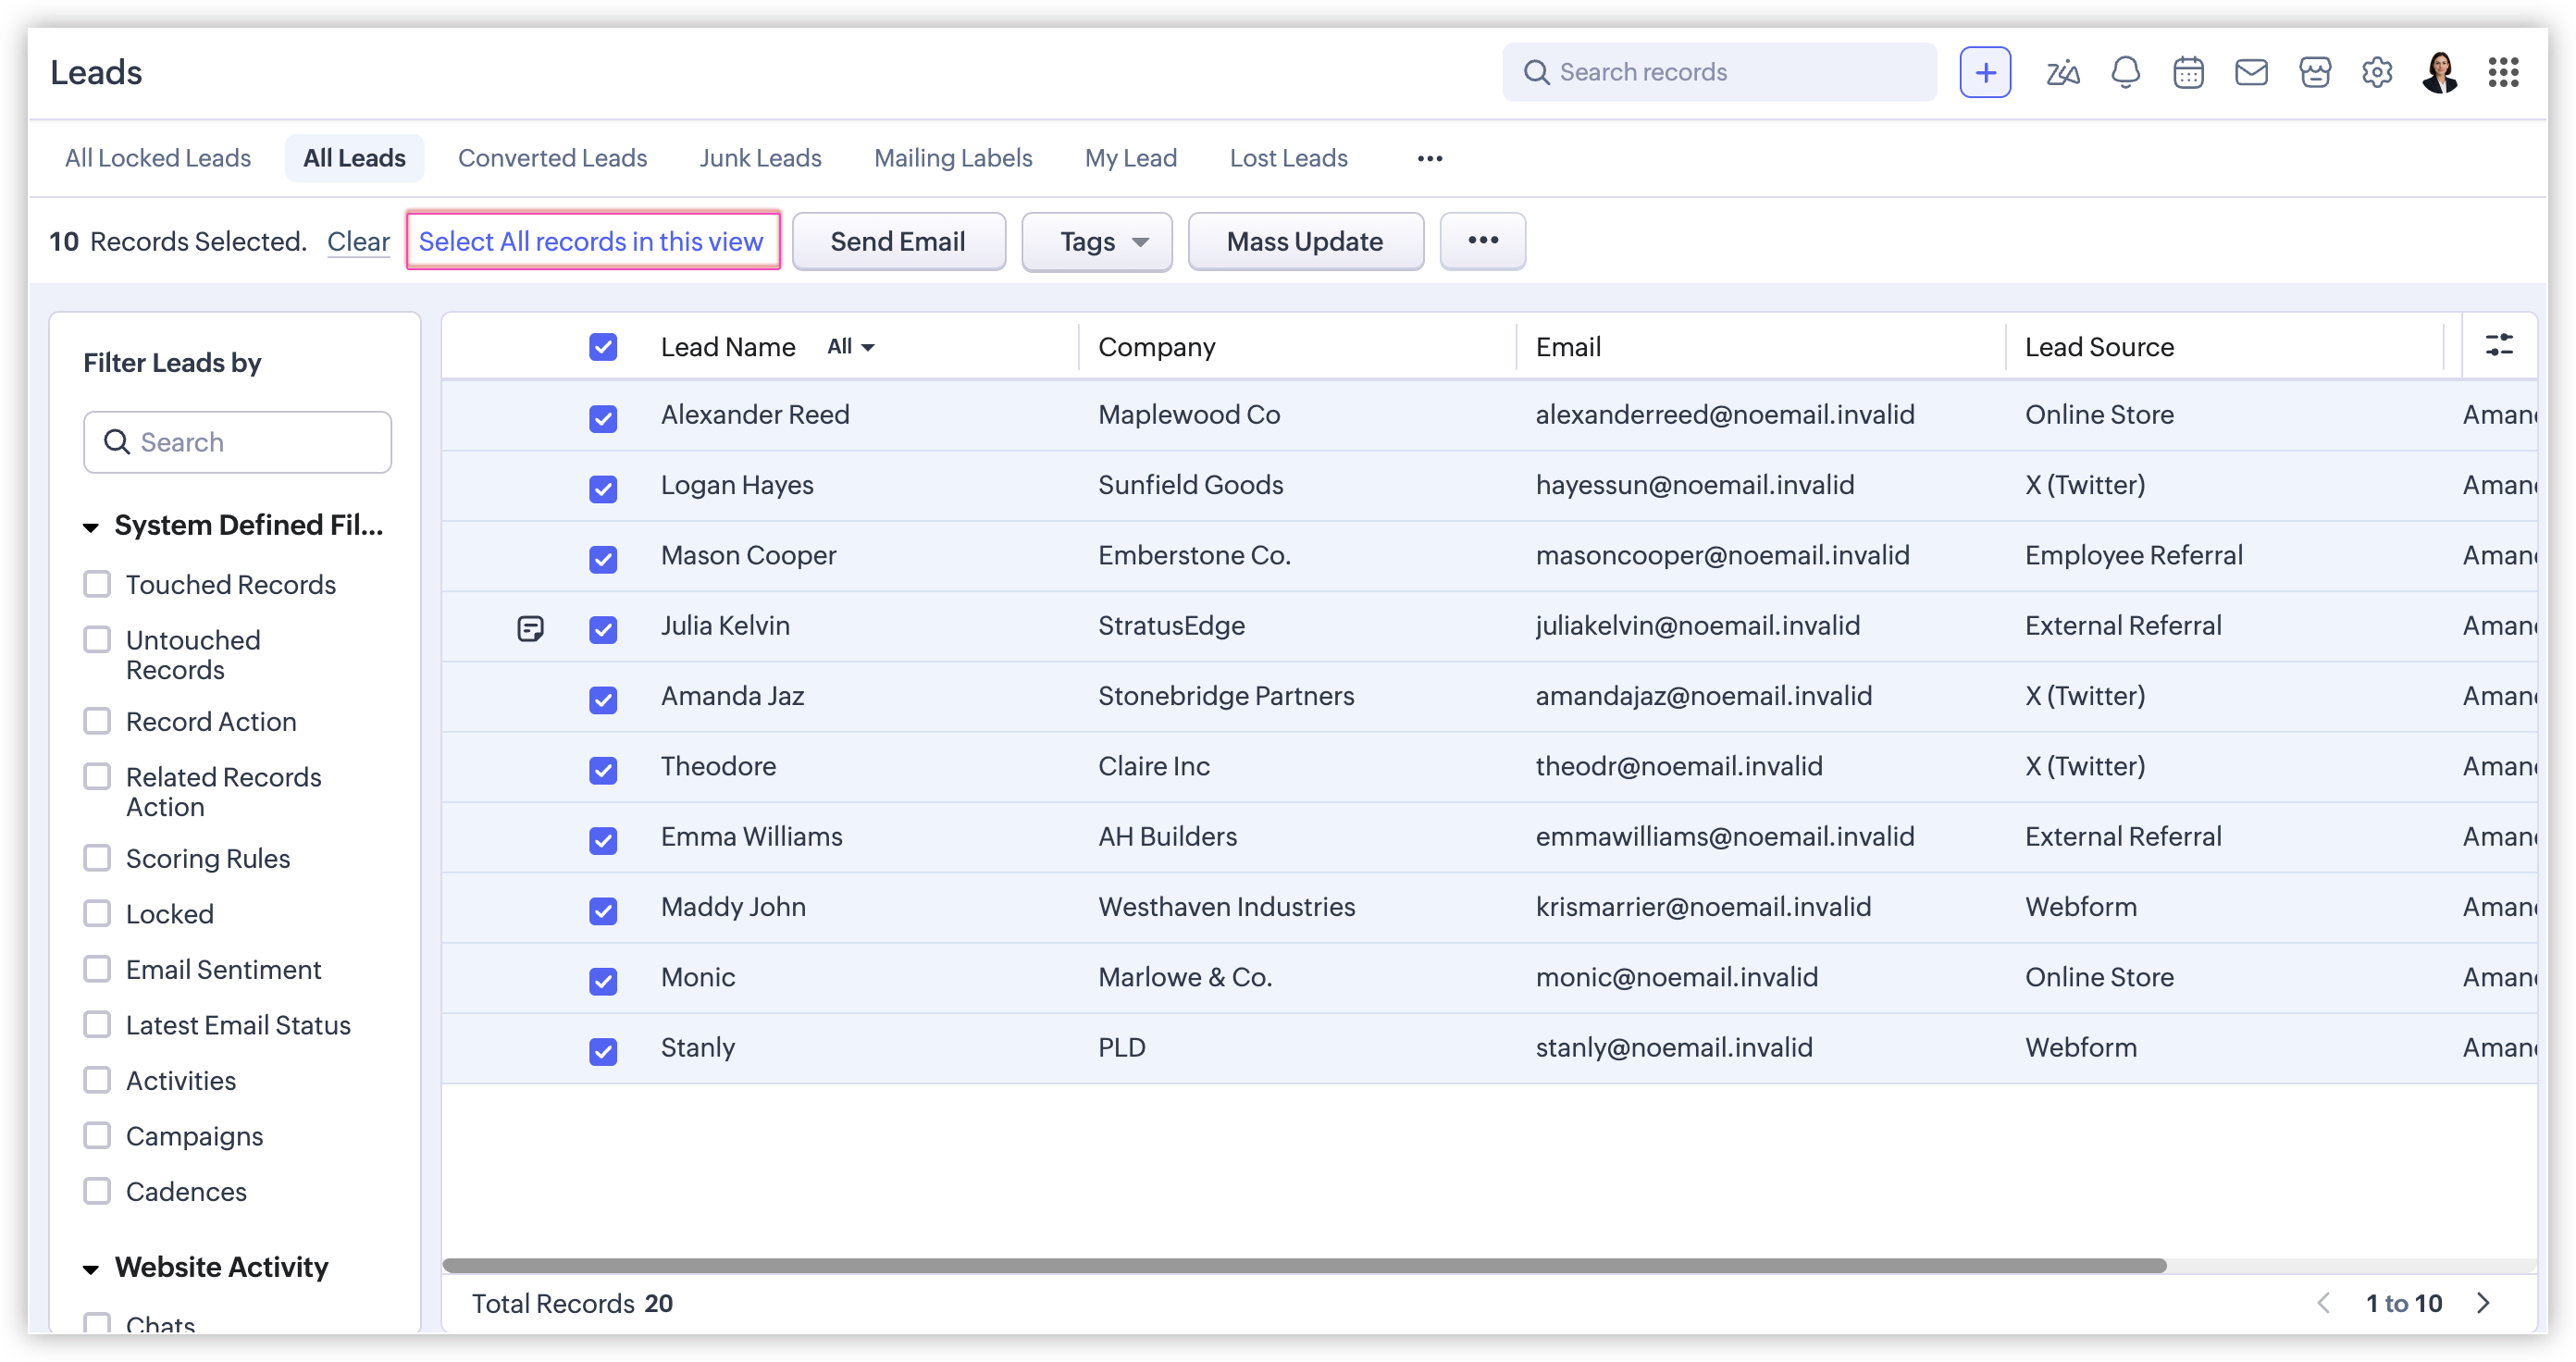Enable the Touched Records filter
Viewport: 2576px width, 1362px height.
click(x=97, y=584)
